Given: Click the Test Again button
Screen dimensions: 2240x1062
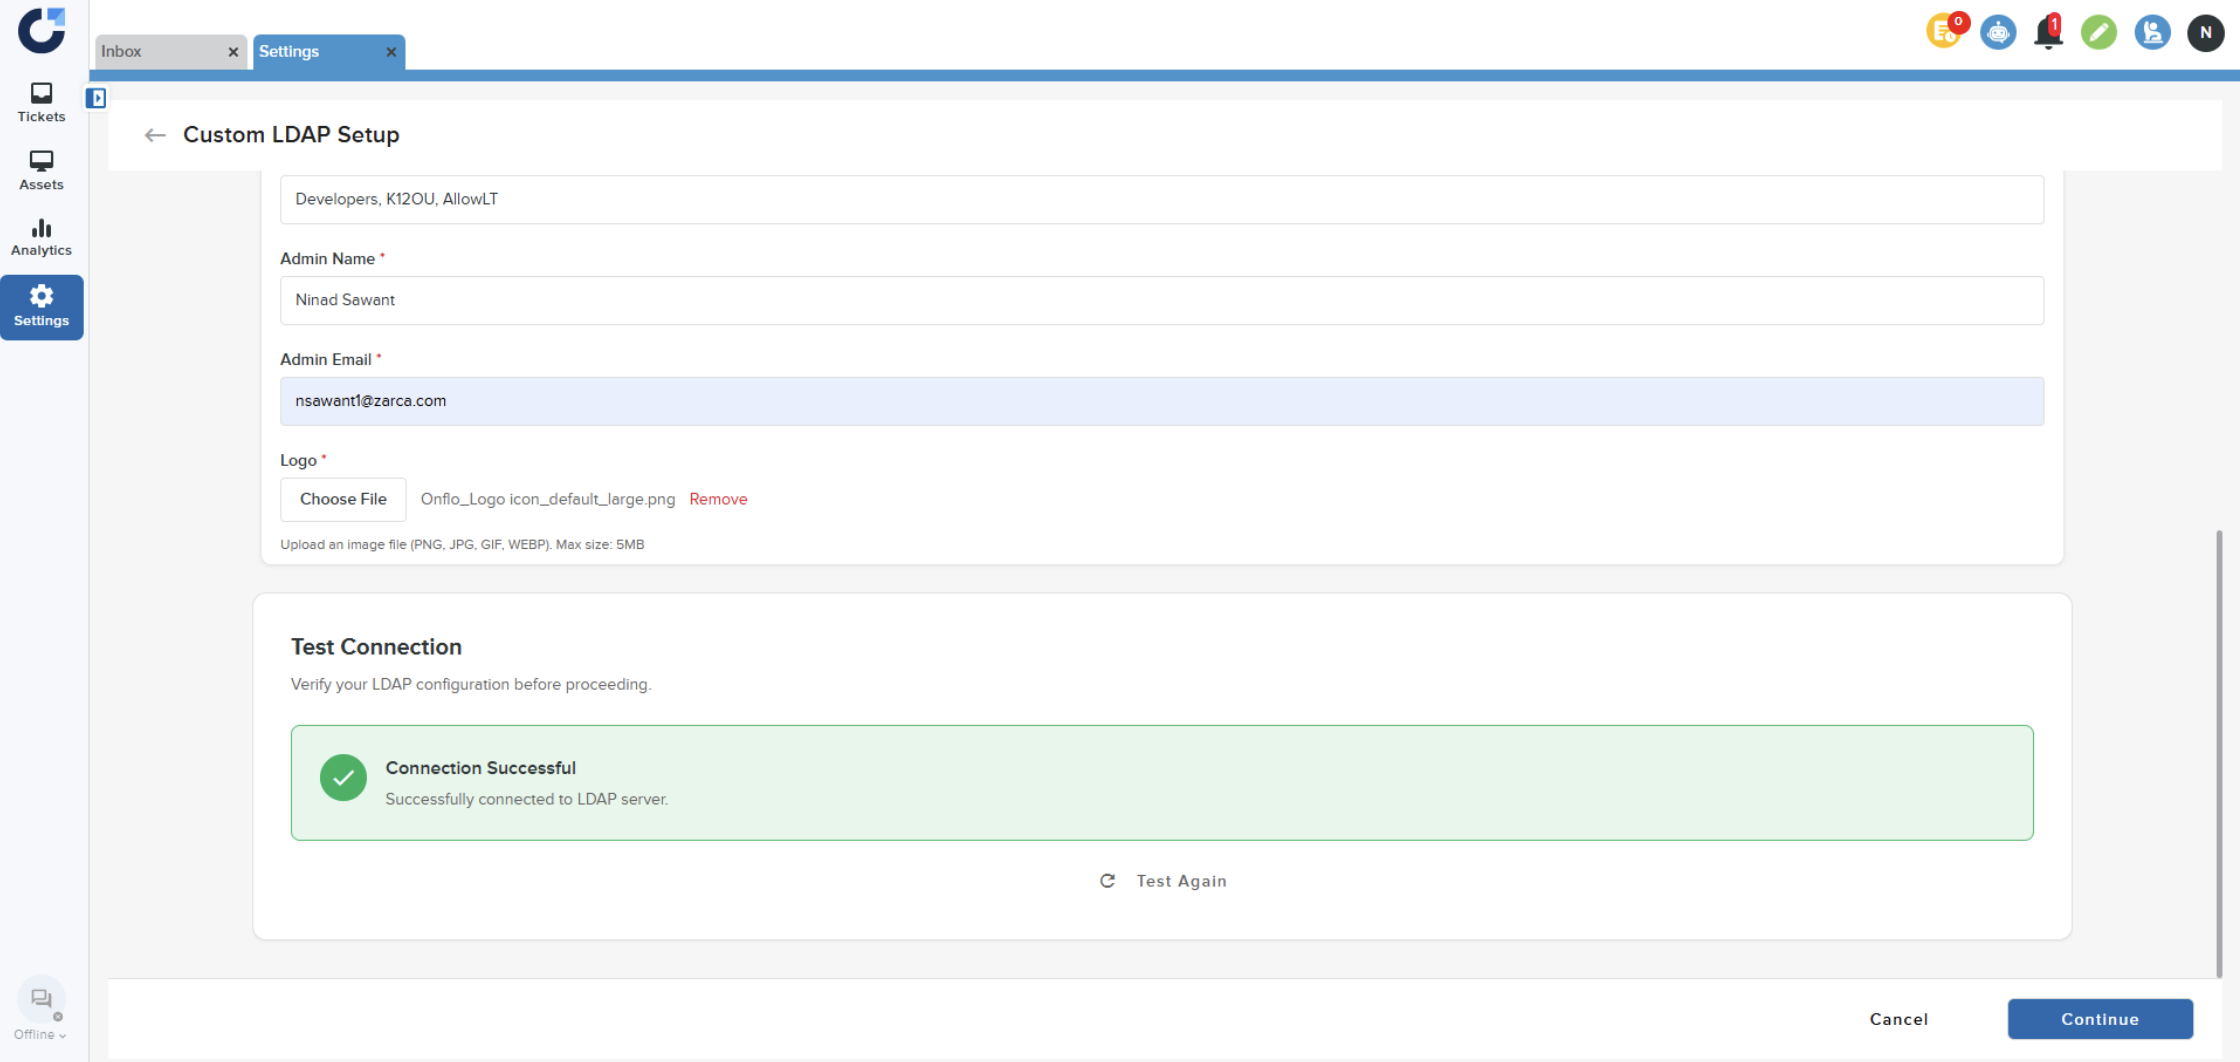Looking at the screenshot, I should click(x=1163, y=881).
